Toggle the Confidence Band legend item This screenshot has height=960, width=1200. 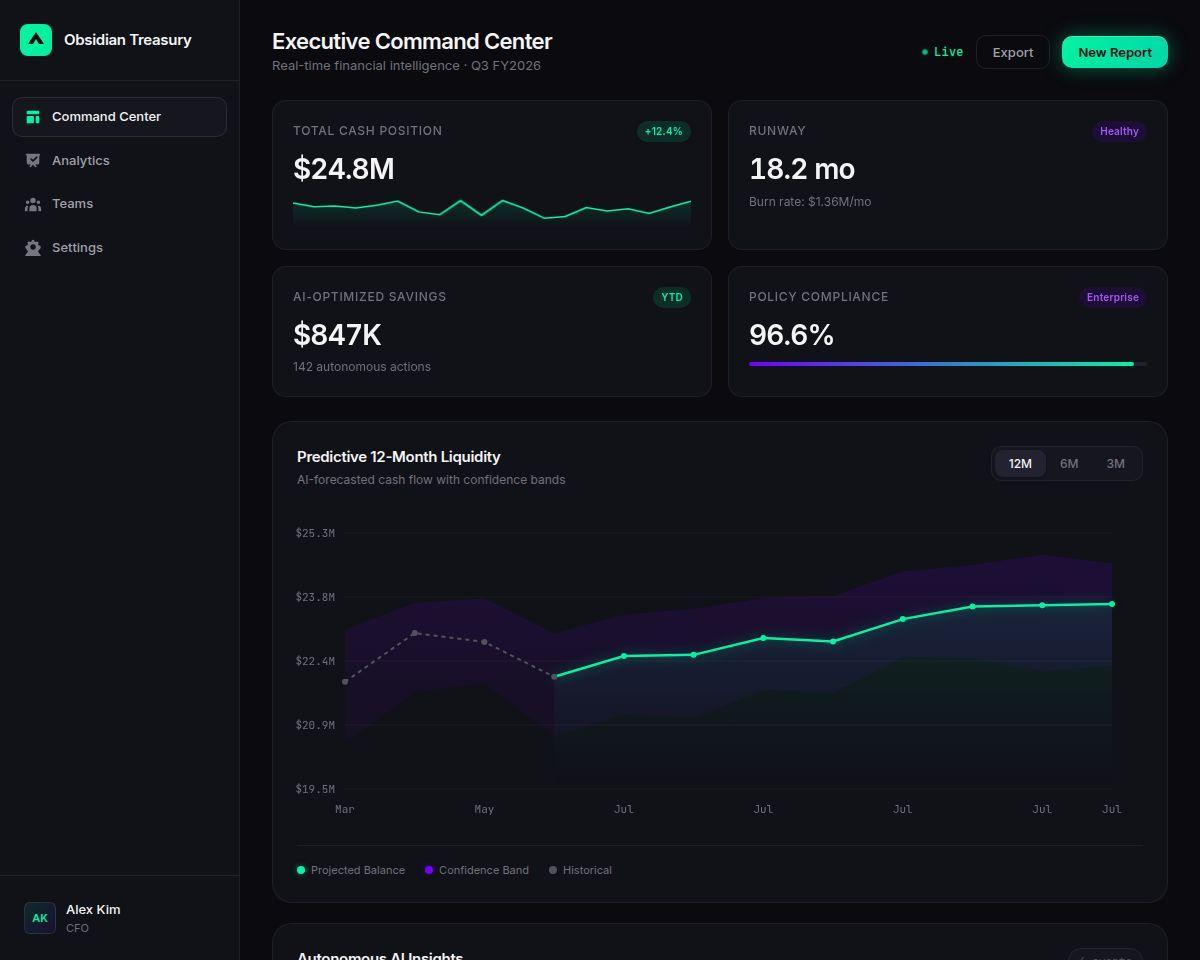pyautogui.click(x=477, y=870)
